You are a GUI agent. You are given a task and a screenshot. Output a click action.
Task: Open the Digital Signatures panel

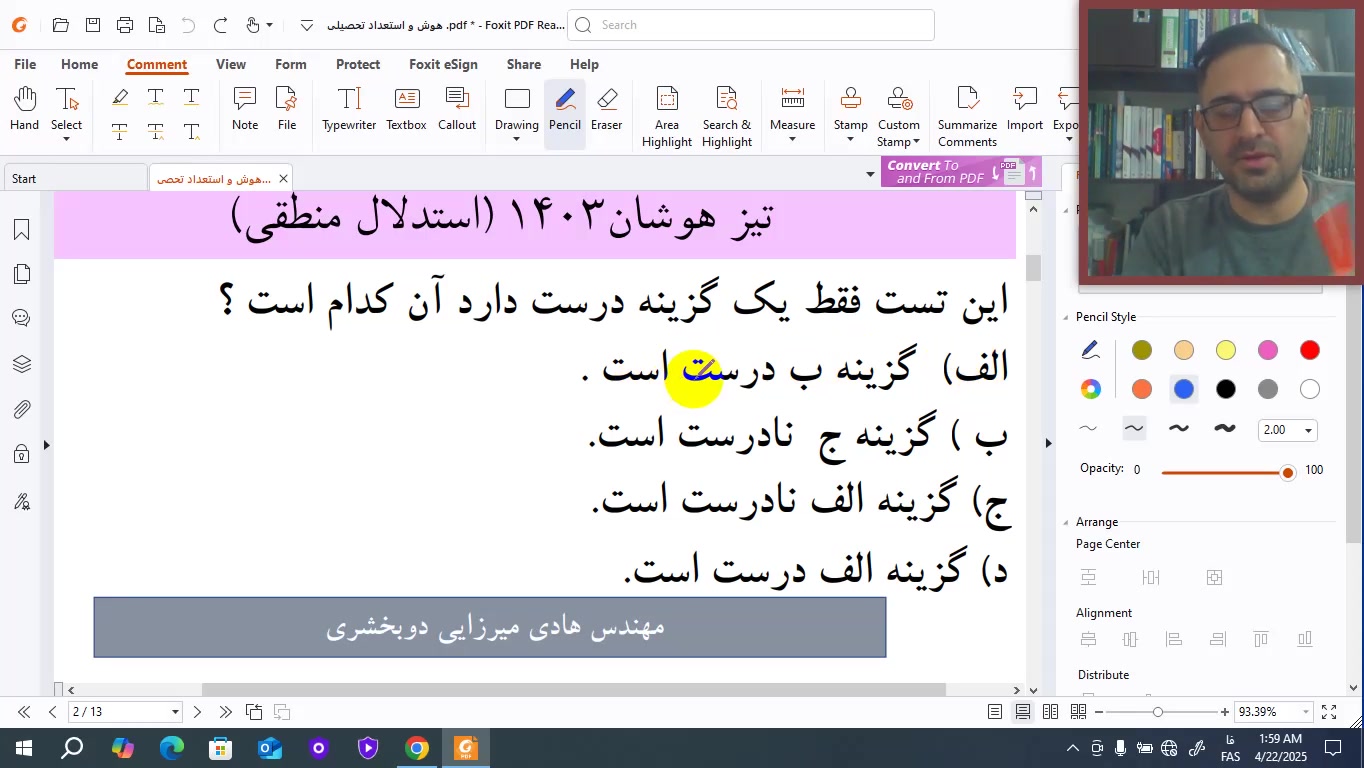tap(21, 502)
